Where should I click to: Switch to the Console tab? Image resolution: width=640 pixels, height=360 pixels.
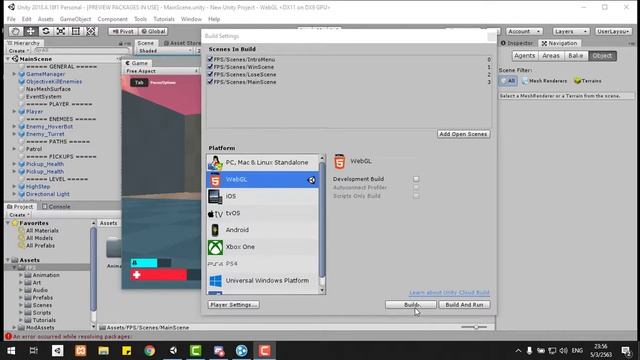point(56,207)
